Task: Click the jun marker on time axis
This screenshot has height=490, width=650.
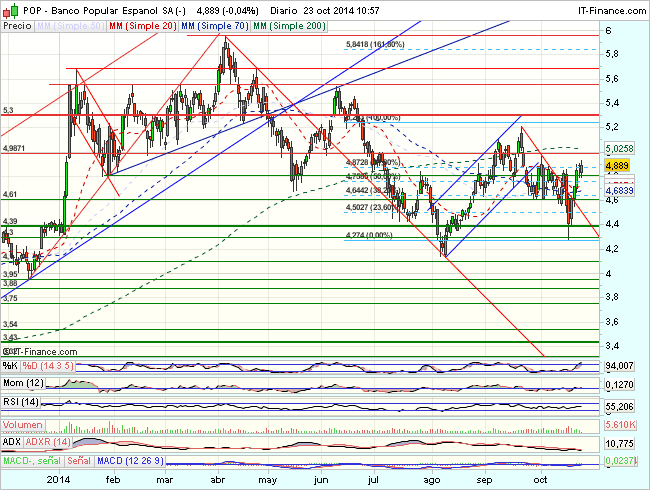Action: coord(321,480)
